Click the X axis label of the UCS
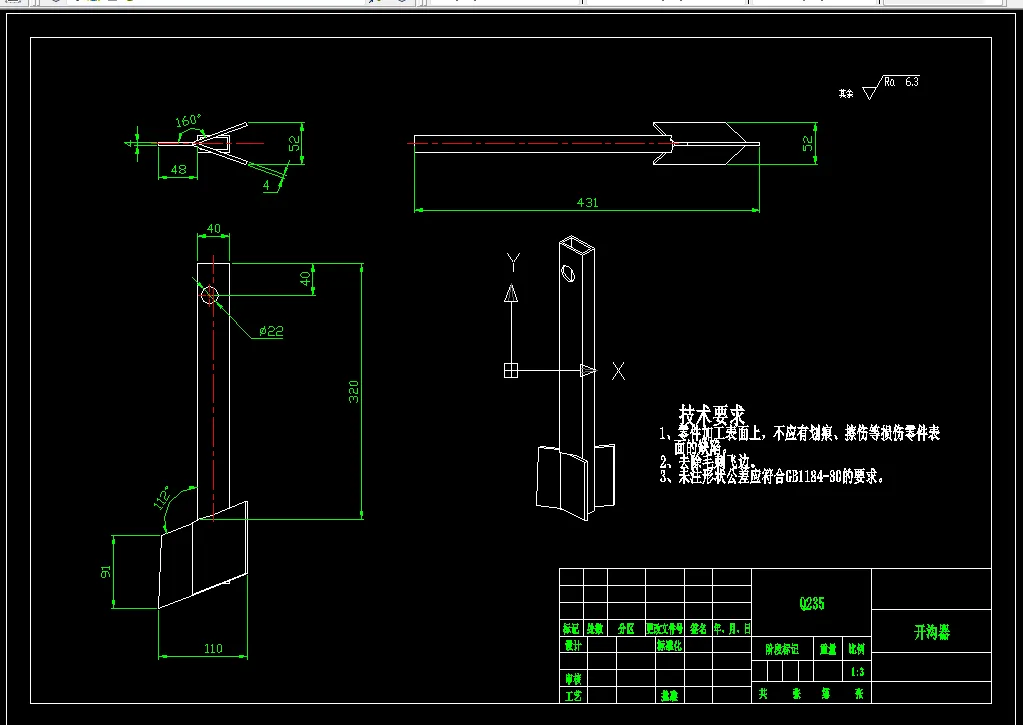This screenshot has width=1023, height=725. (x=618, y=371)
